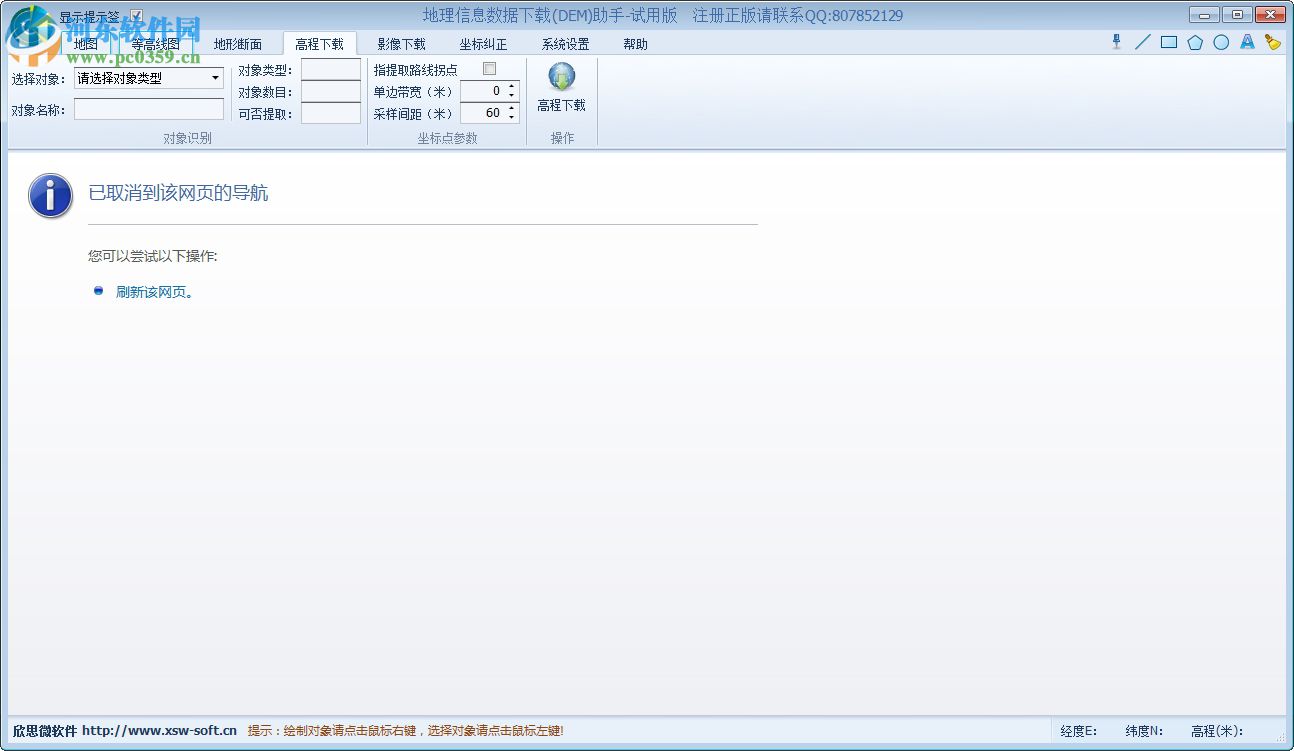Click inside the 对象名称 input field

148,109
